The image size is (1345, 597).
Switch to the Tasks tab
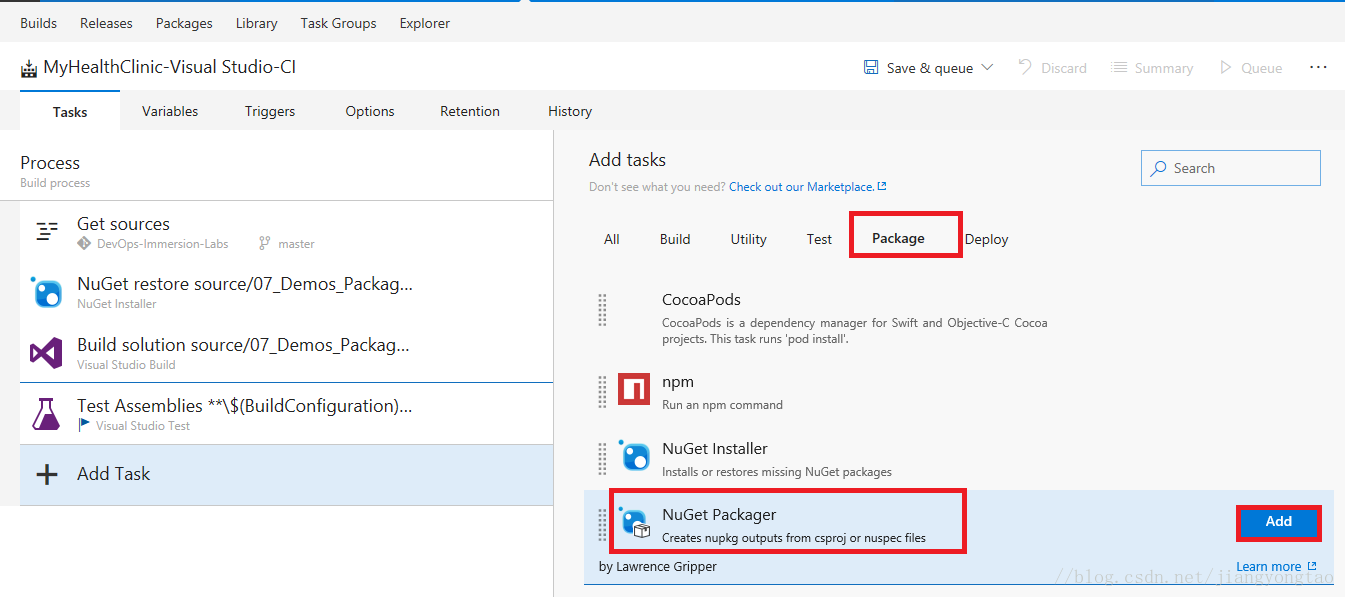pyautogui.click(x=70, y=111)
